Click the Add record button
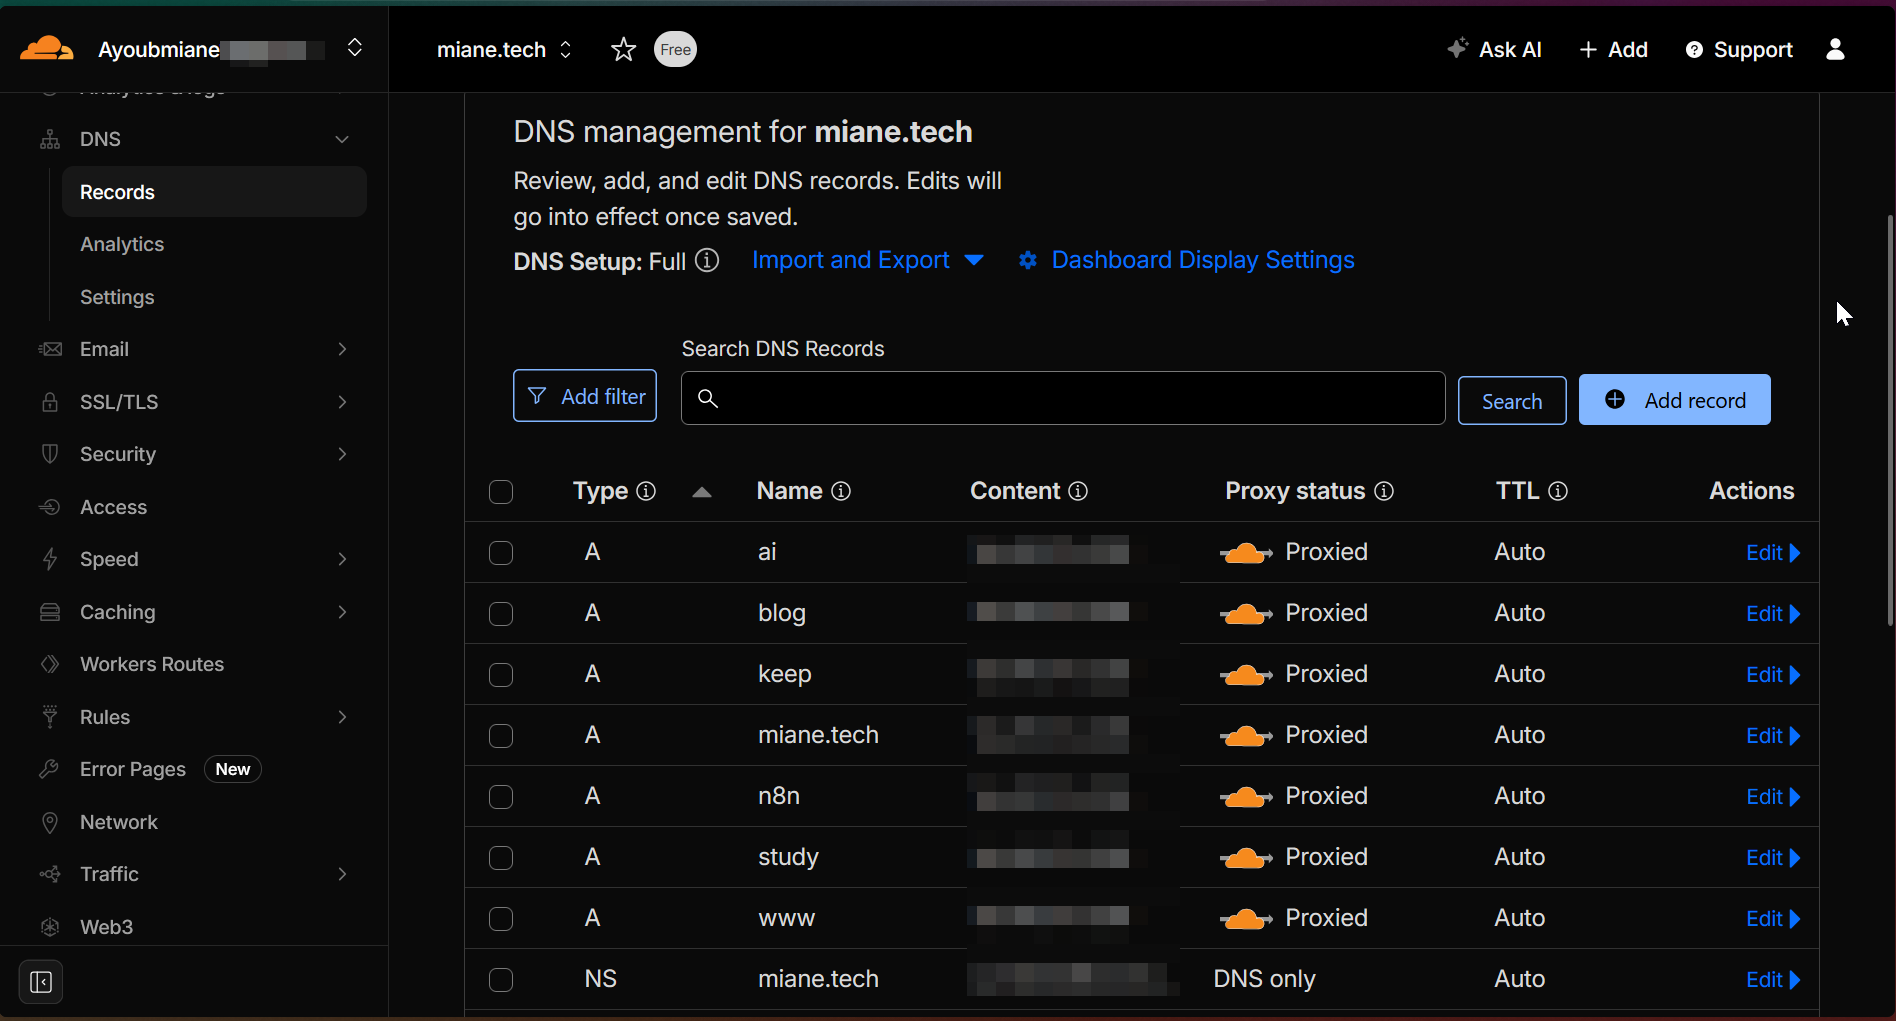 [x=1674, y=400]
